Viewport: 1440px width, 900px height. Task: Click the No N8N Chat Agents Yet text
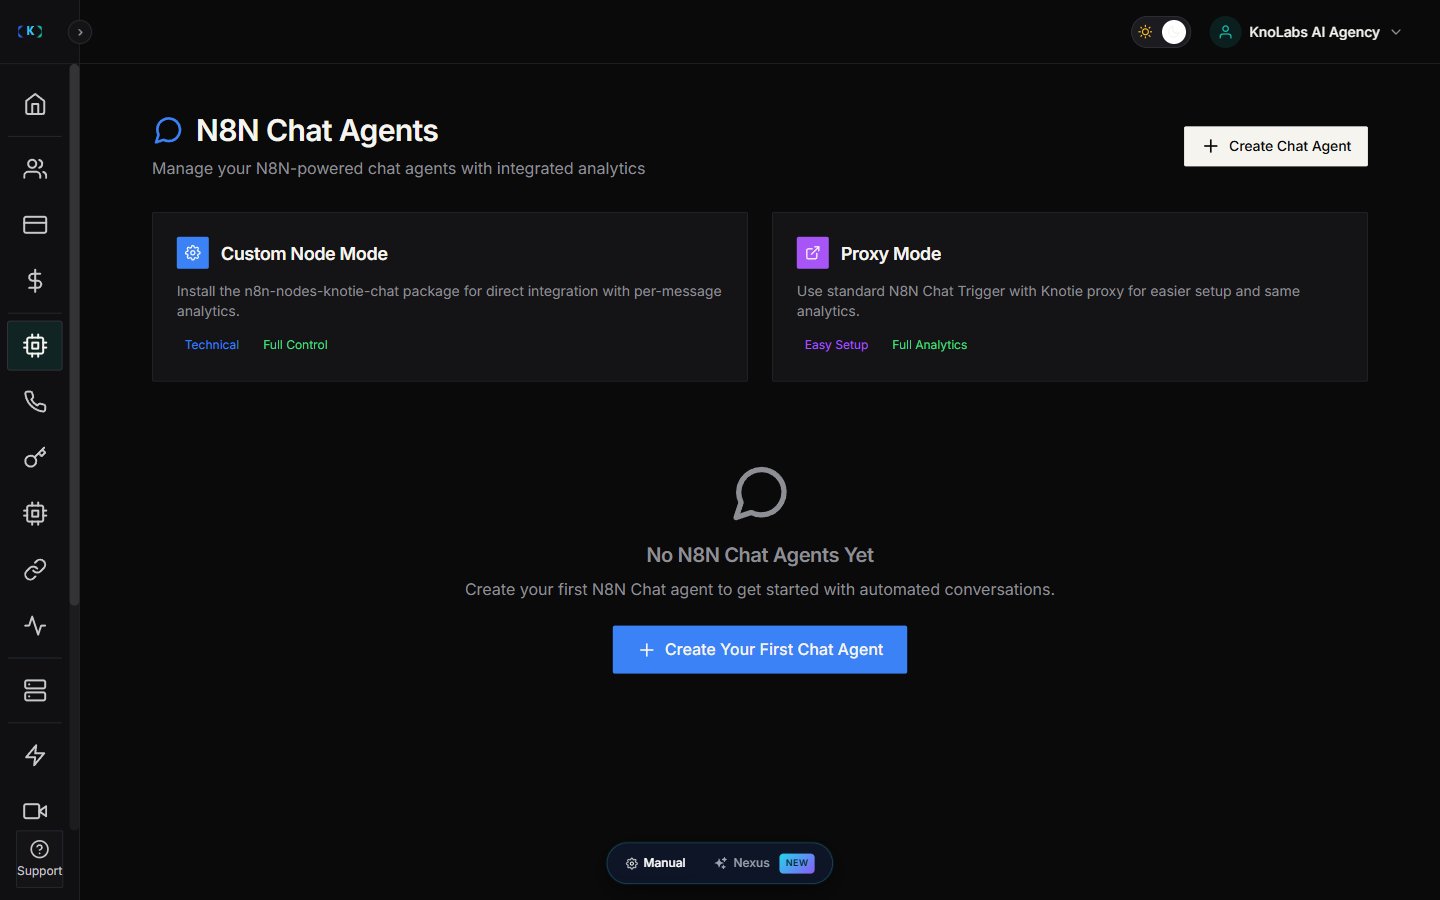(x=760, y=555)
